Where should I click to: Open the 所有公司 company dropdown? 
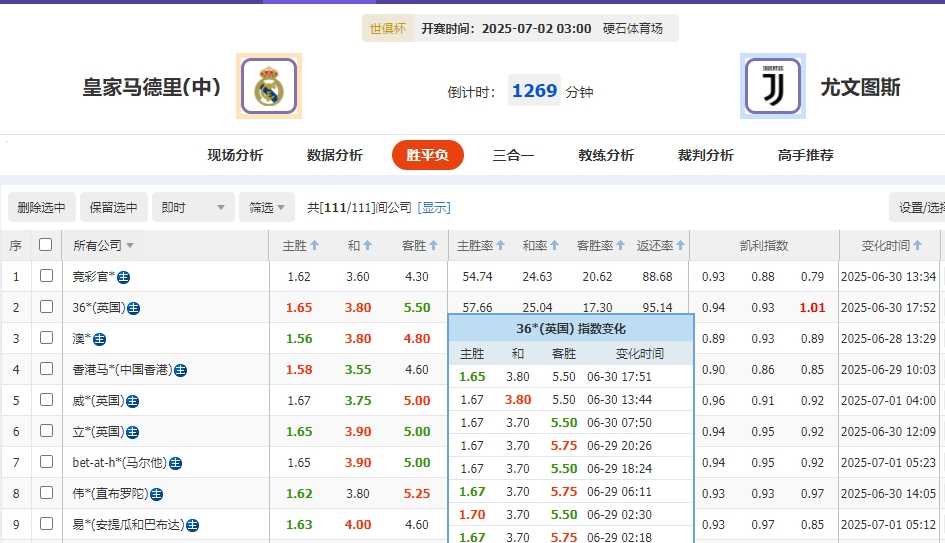[103, 246]
